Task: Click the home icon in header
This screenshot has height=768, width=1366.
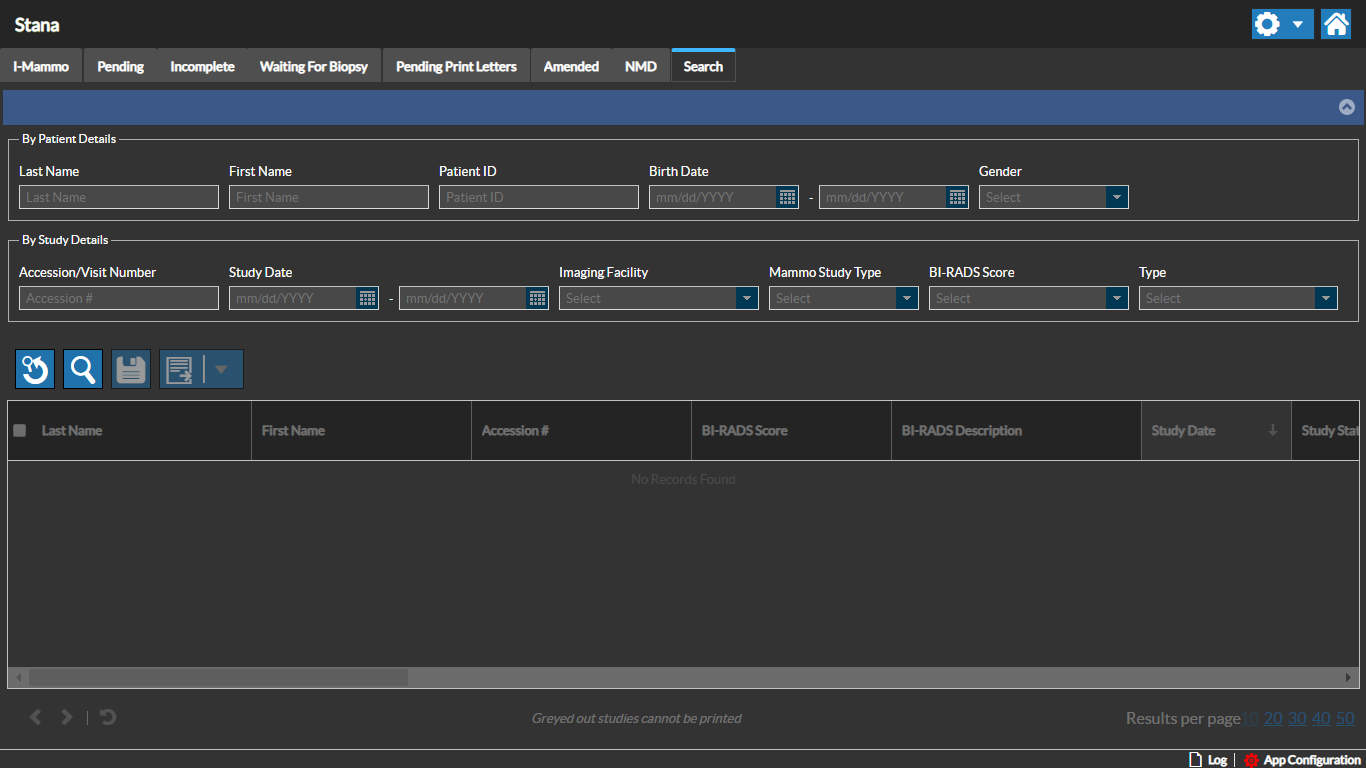Action: [1336, 24]
